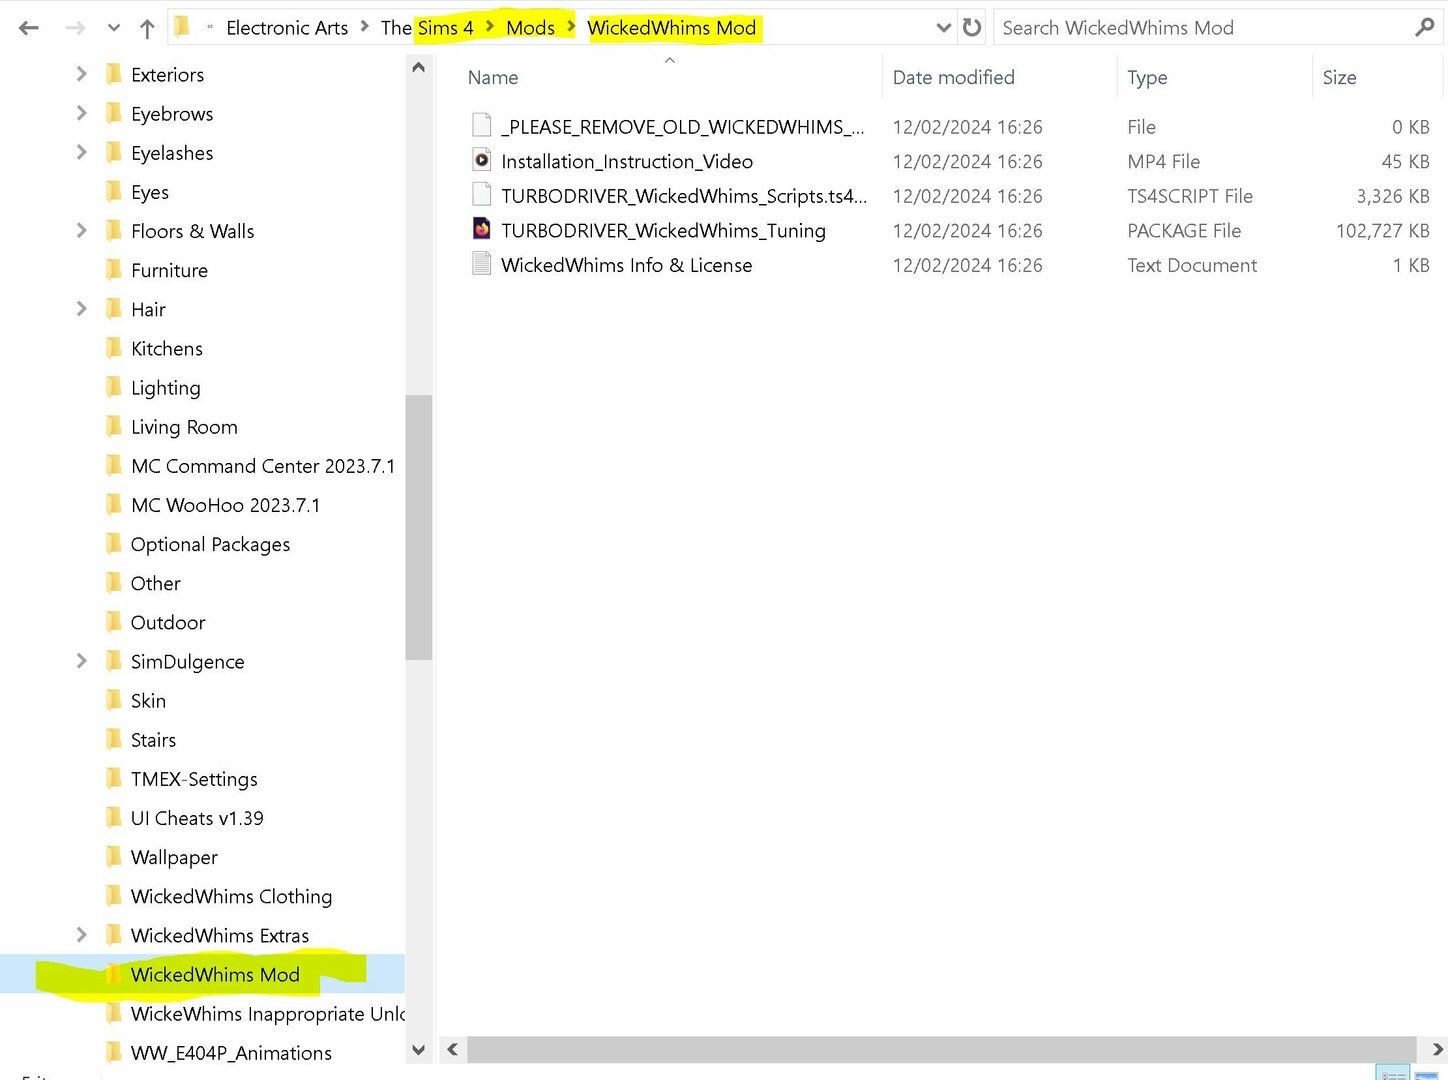Click navigation pane scroll down arrow

419,1050
